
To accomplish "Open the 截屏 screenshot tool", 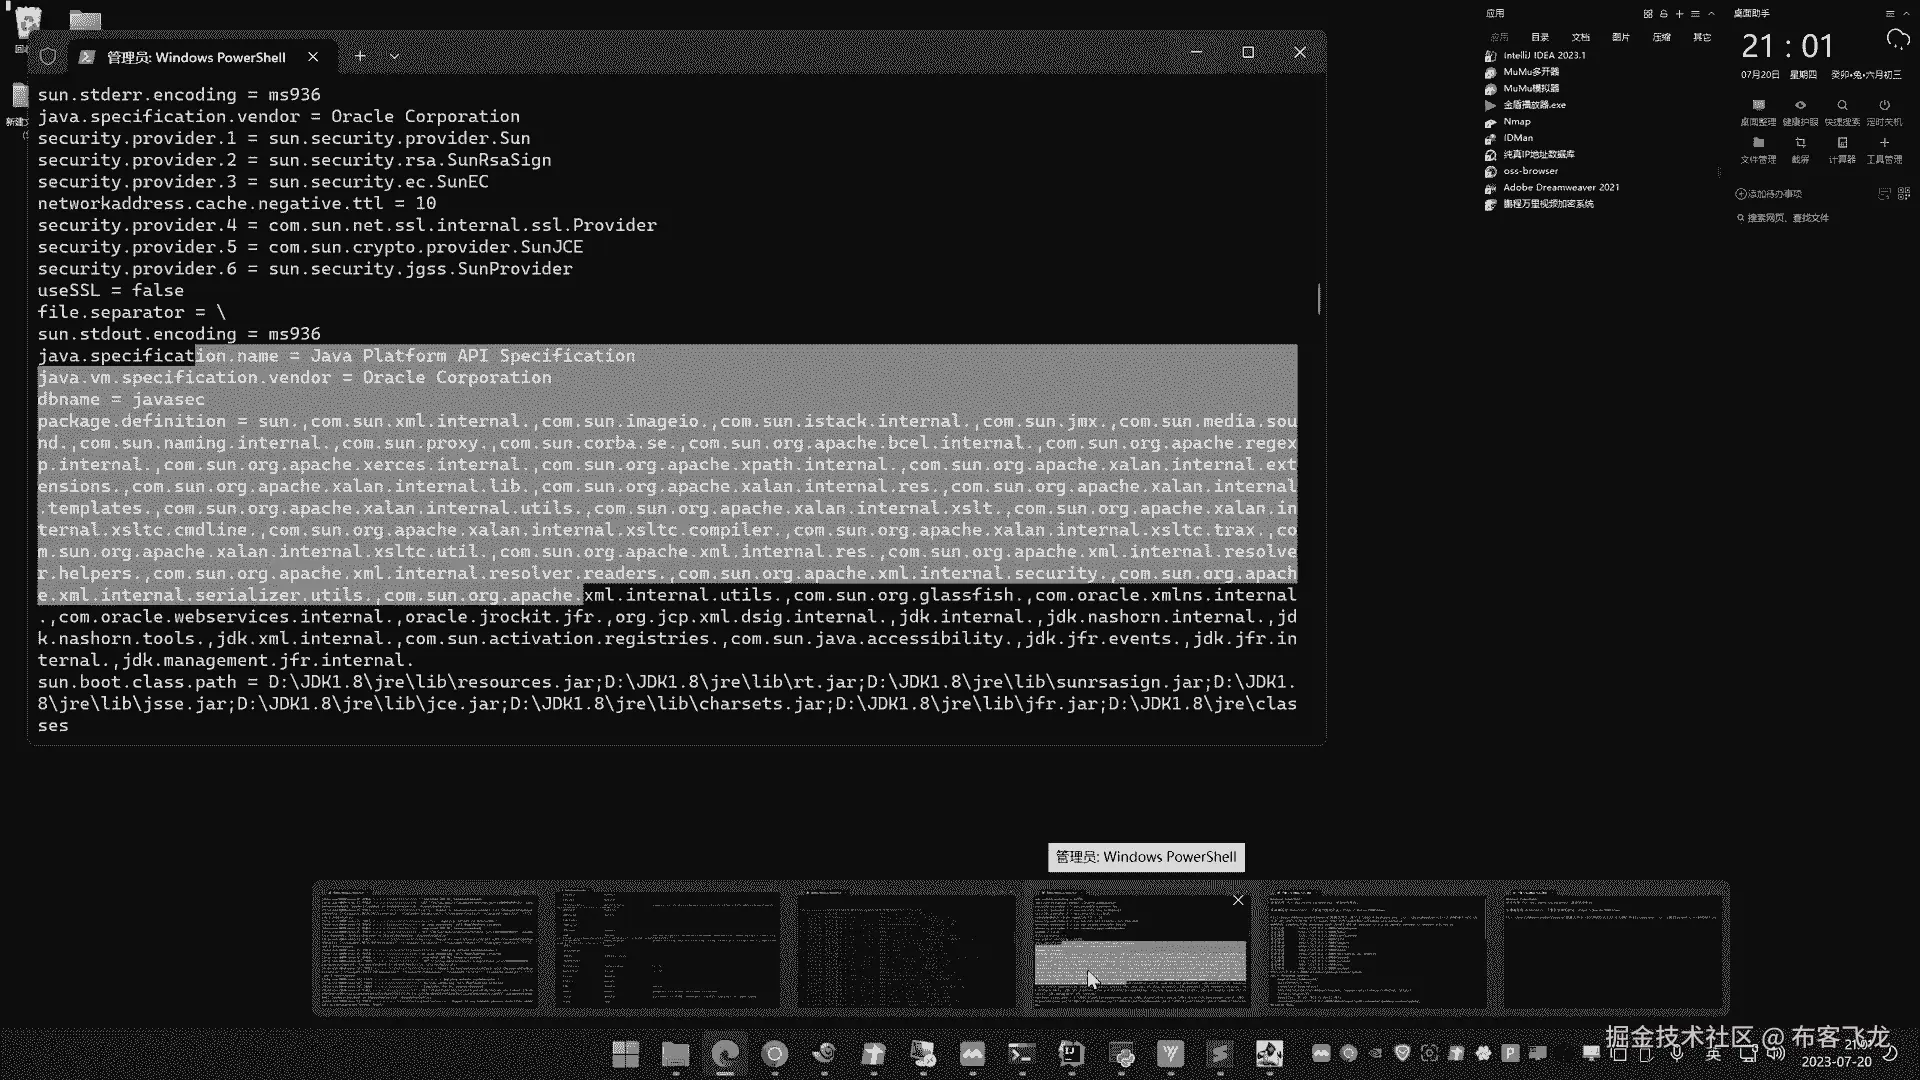I will point(1800,148).
